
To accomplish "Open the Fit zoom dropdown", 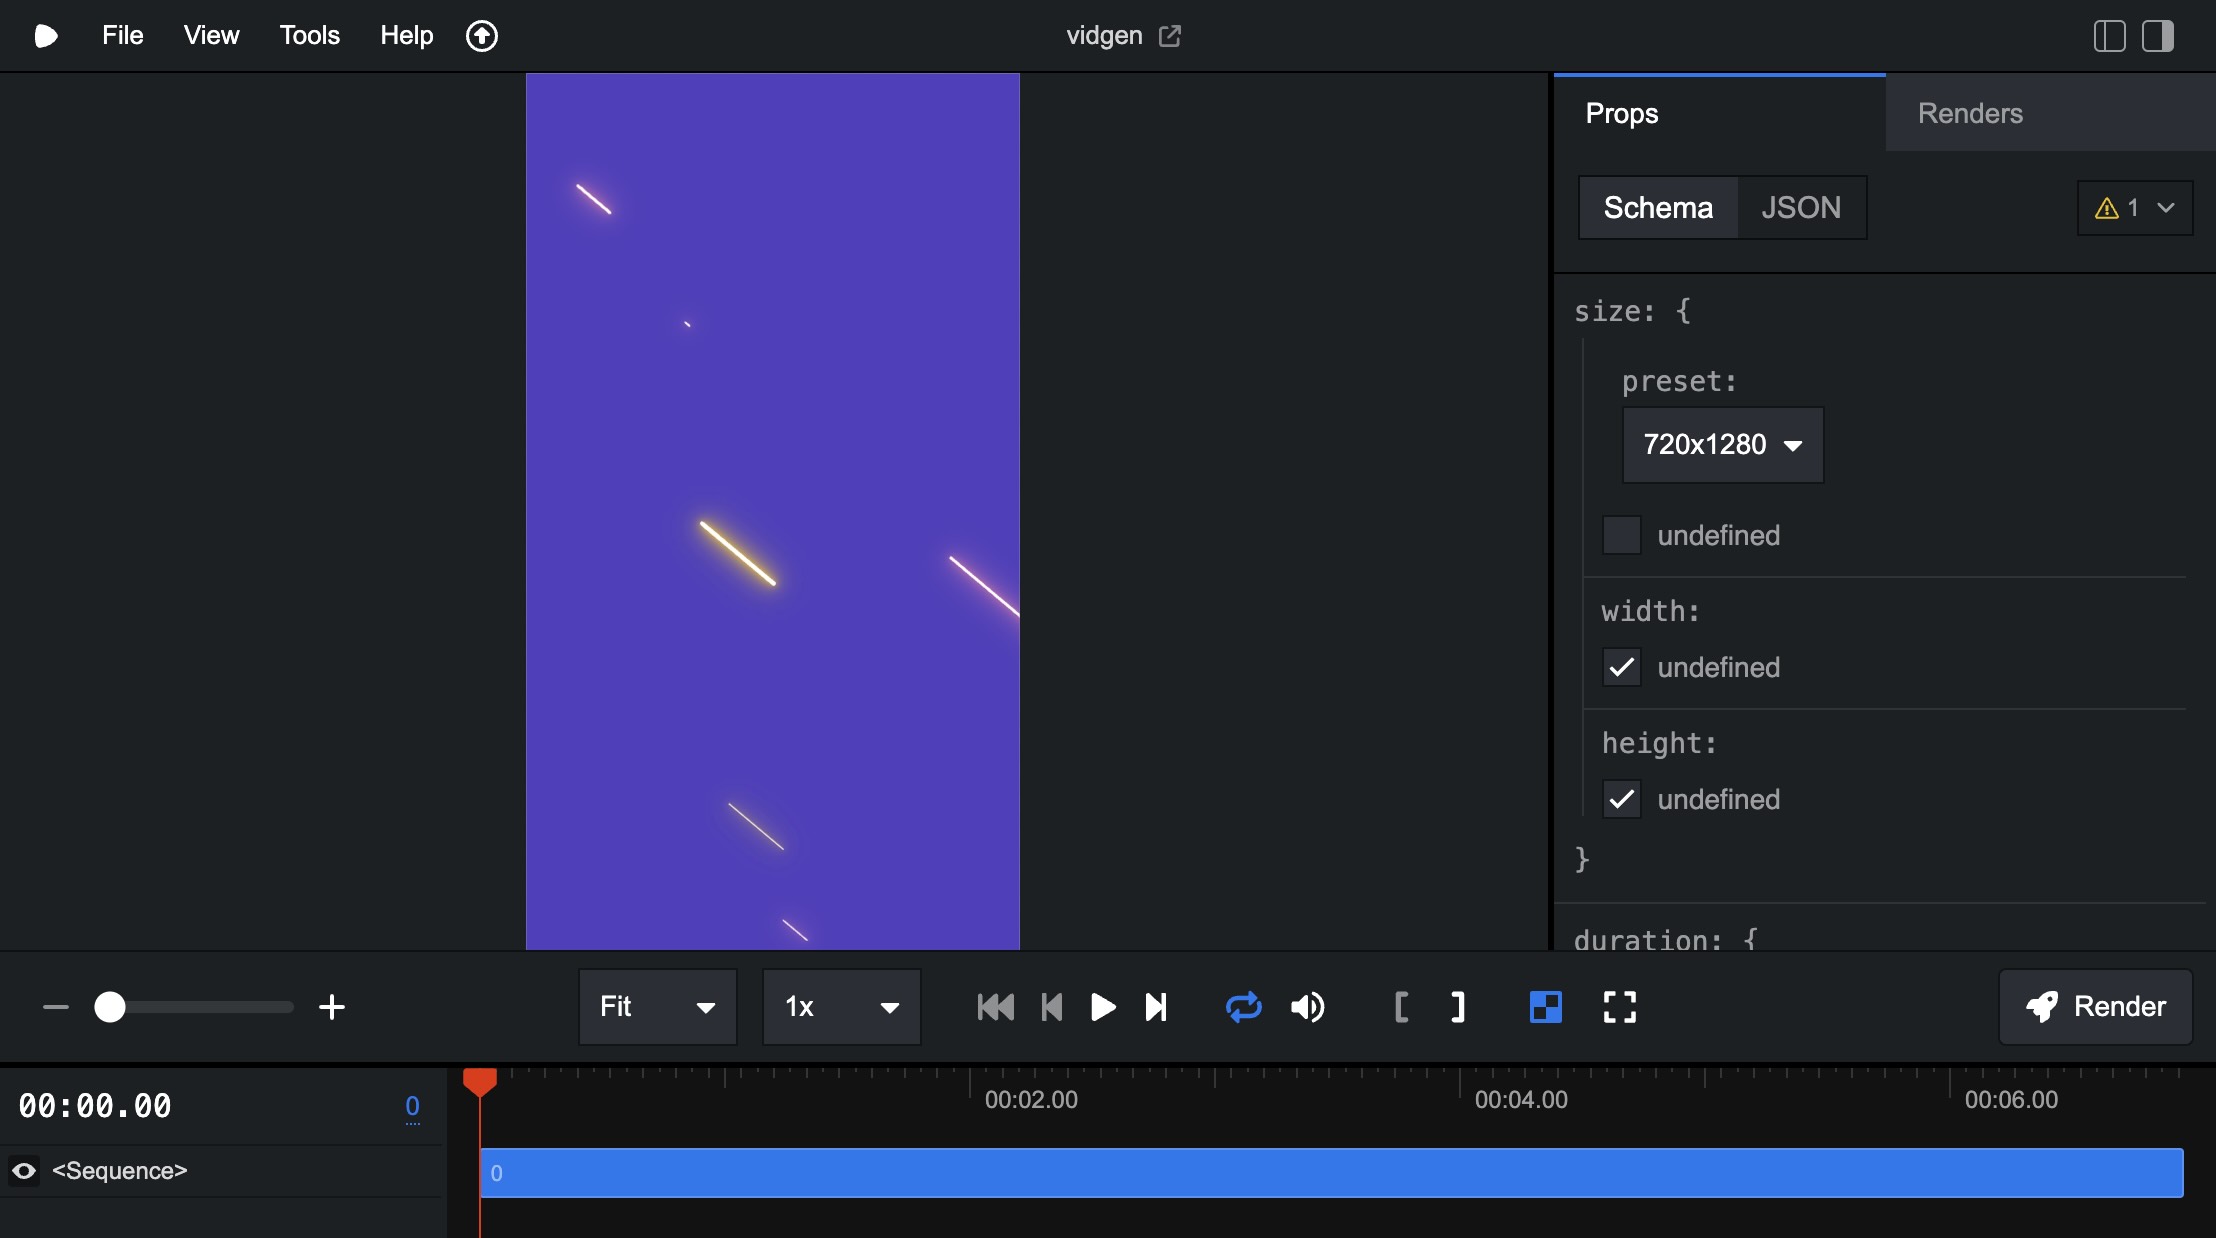I will [656, 1007].
